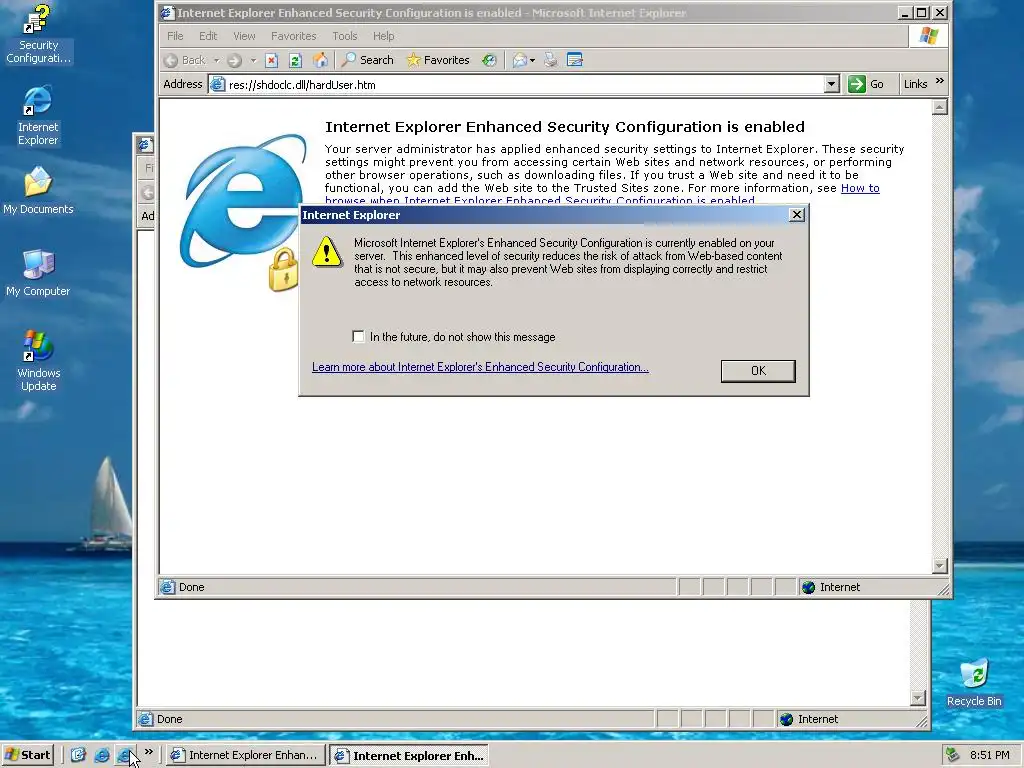Click OK in the Internet Explorer dialog
Image resolution: width=1024 pixels, height=768 pixels.
click(758, 370)
